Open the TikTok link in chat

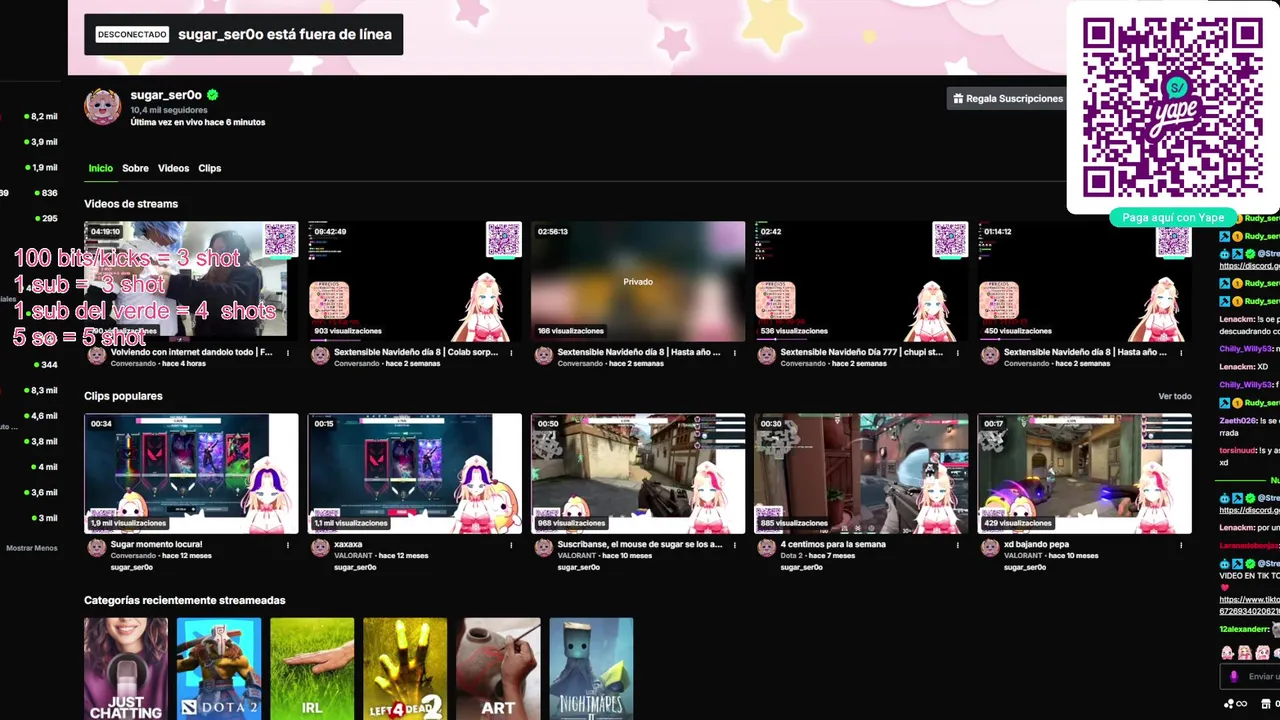pyautogui.click(x=1249, y=605)
